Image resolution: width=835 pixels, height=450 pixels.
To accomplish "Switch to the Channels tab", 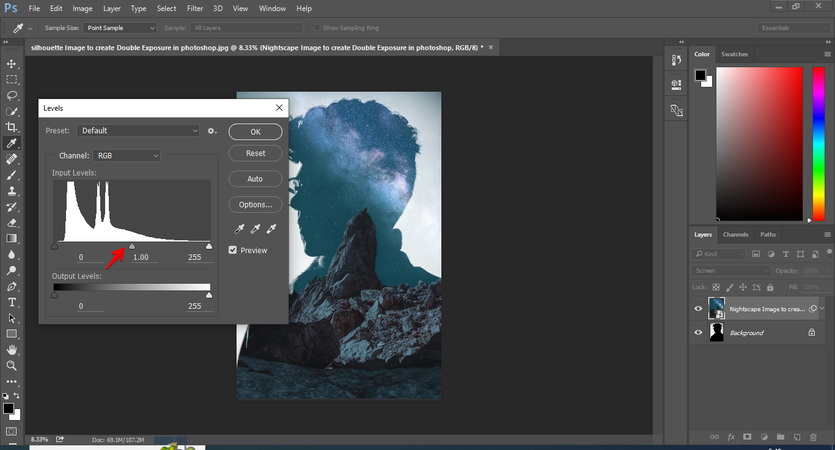I will (735, 234).
